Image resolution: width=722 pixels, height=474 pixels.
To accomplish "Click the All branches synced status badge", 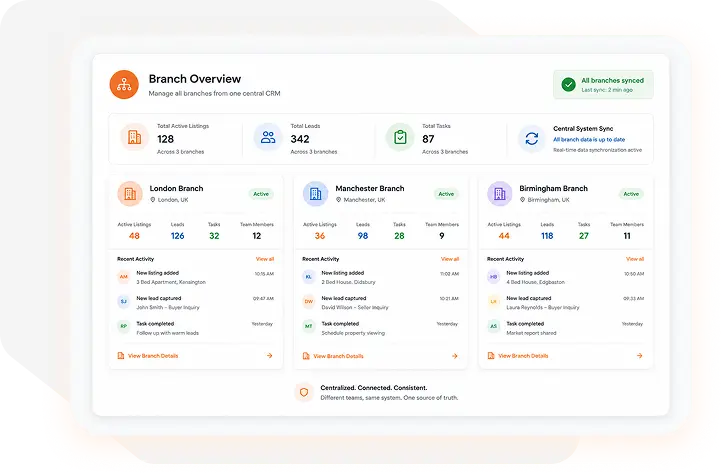I will tap(603, 85).
